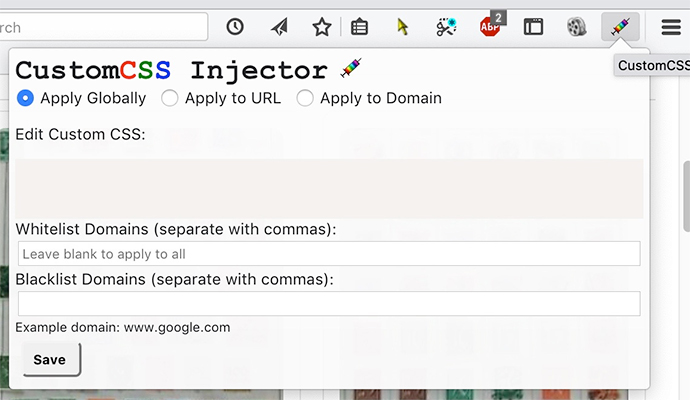The image size is (690, 400).
Task: Click the film reel extension icon
Action: coord(576,27)
